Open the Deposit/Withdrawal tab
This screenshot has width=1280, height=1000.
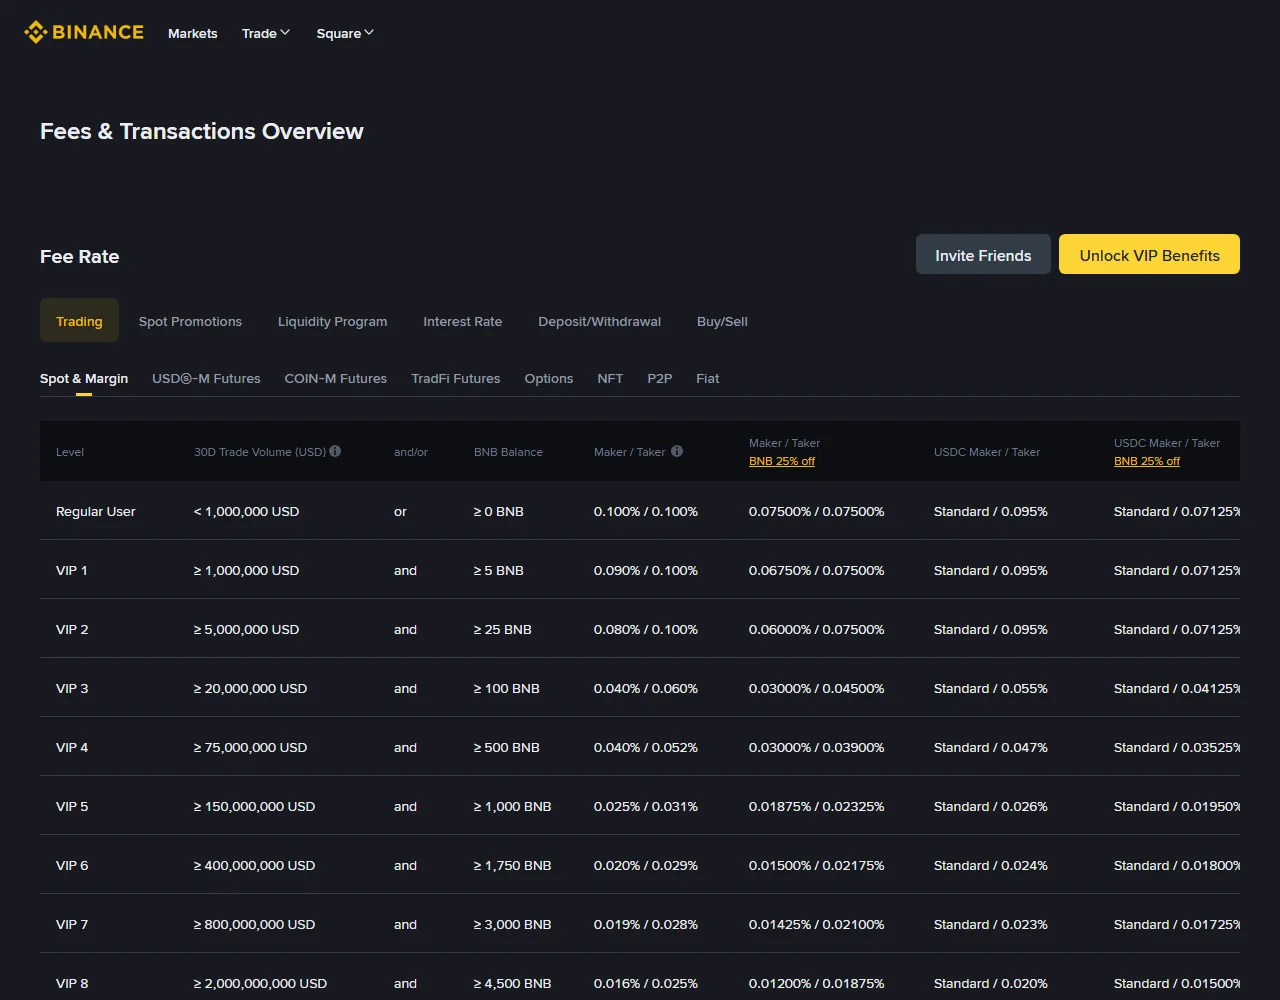(x=599, y=321)
